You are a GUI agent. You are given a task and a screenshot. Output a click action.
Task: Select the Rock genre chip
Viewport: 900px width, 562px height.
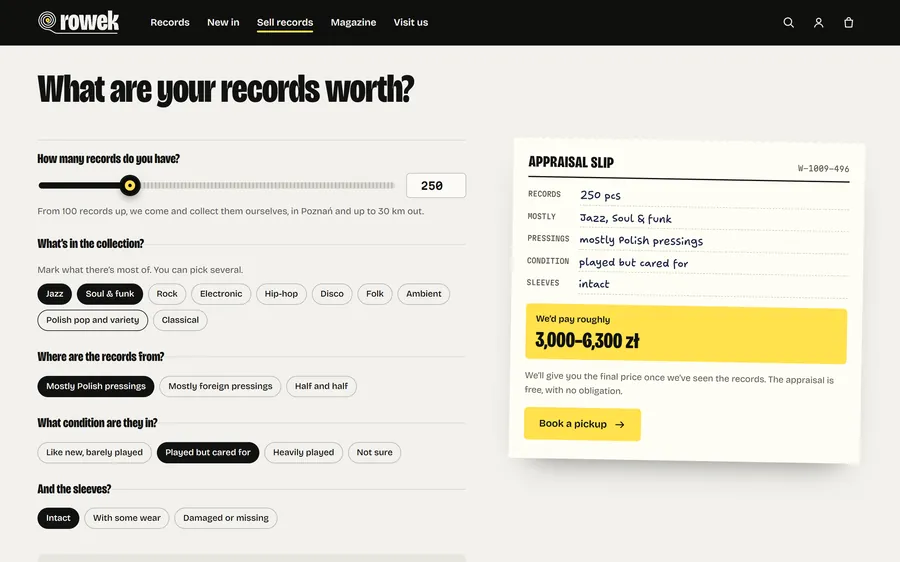[x=167, y=294]
